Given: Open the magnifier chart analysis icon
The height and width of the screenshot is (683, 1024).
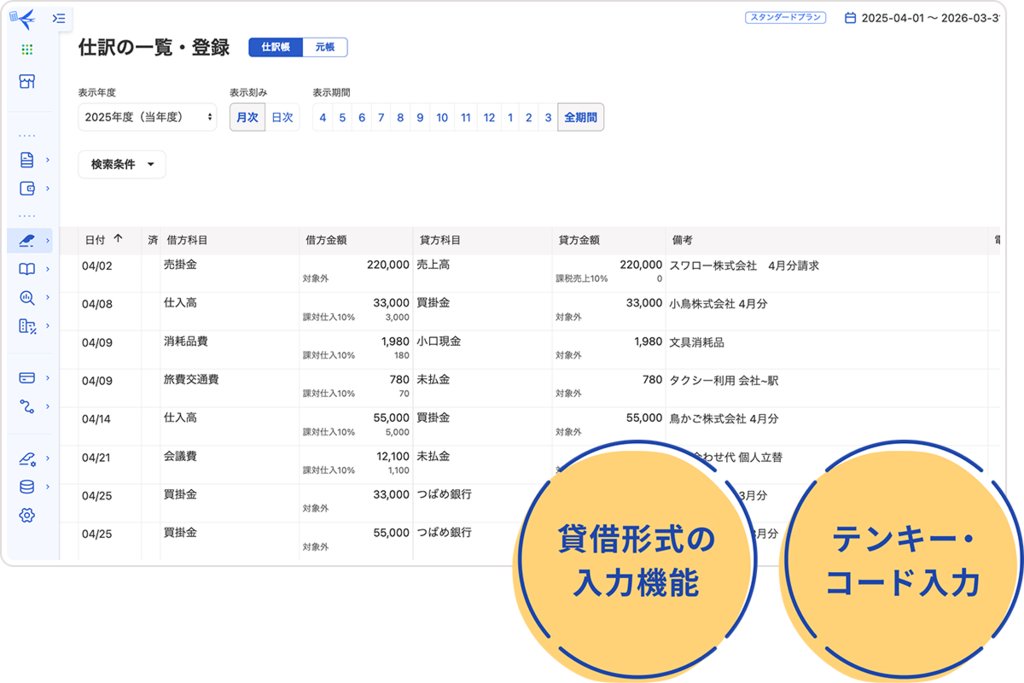Looking at the screenshot, I should click(27, 297).
